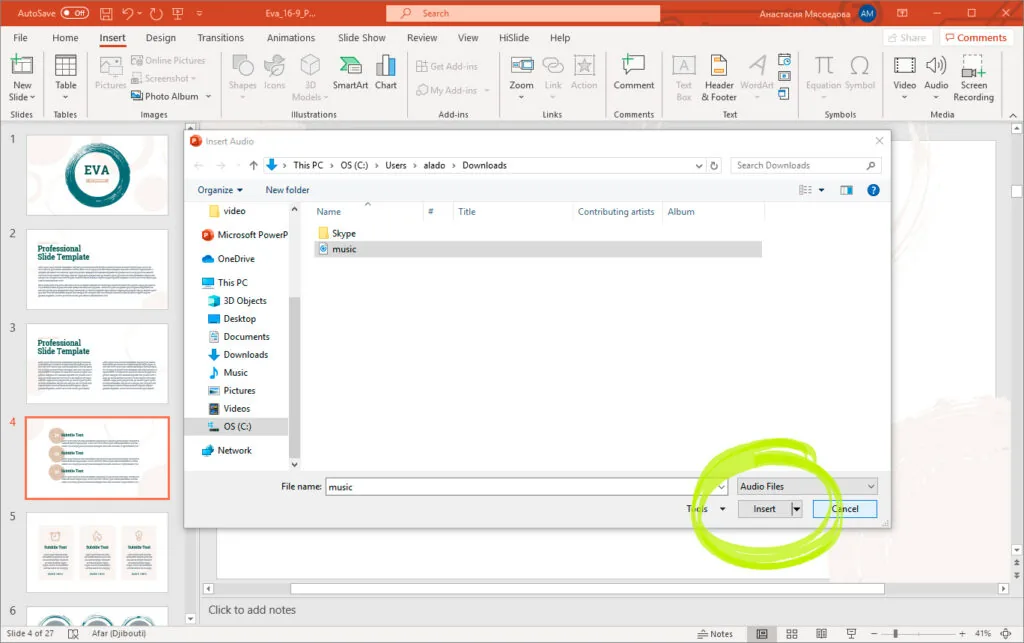Go up one folder level arrow
The height and width of the screenshot is (643, 1024).
pos(253,166)
